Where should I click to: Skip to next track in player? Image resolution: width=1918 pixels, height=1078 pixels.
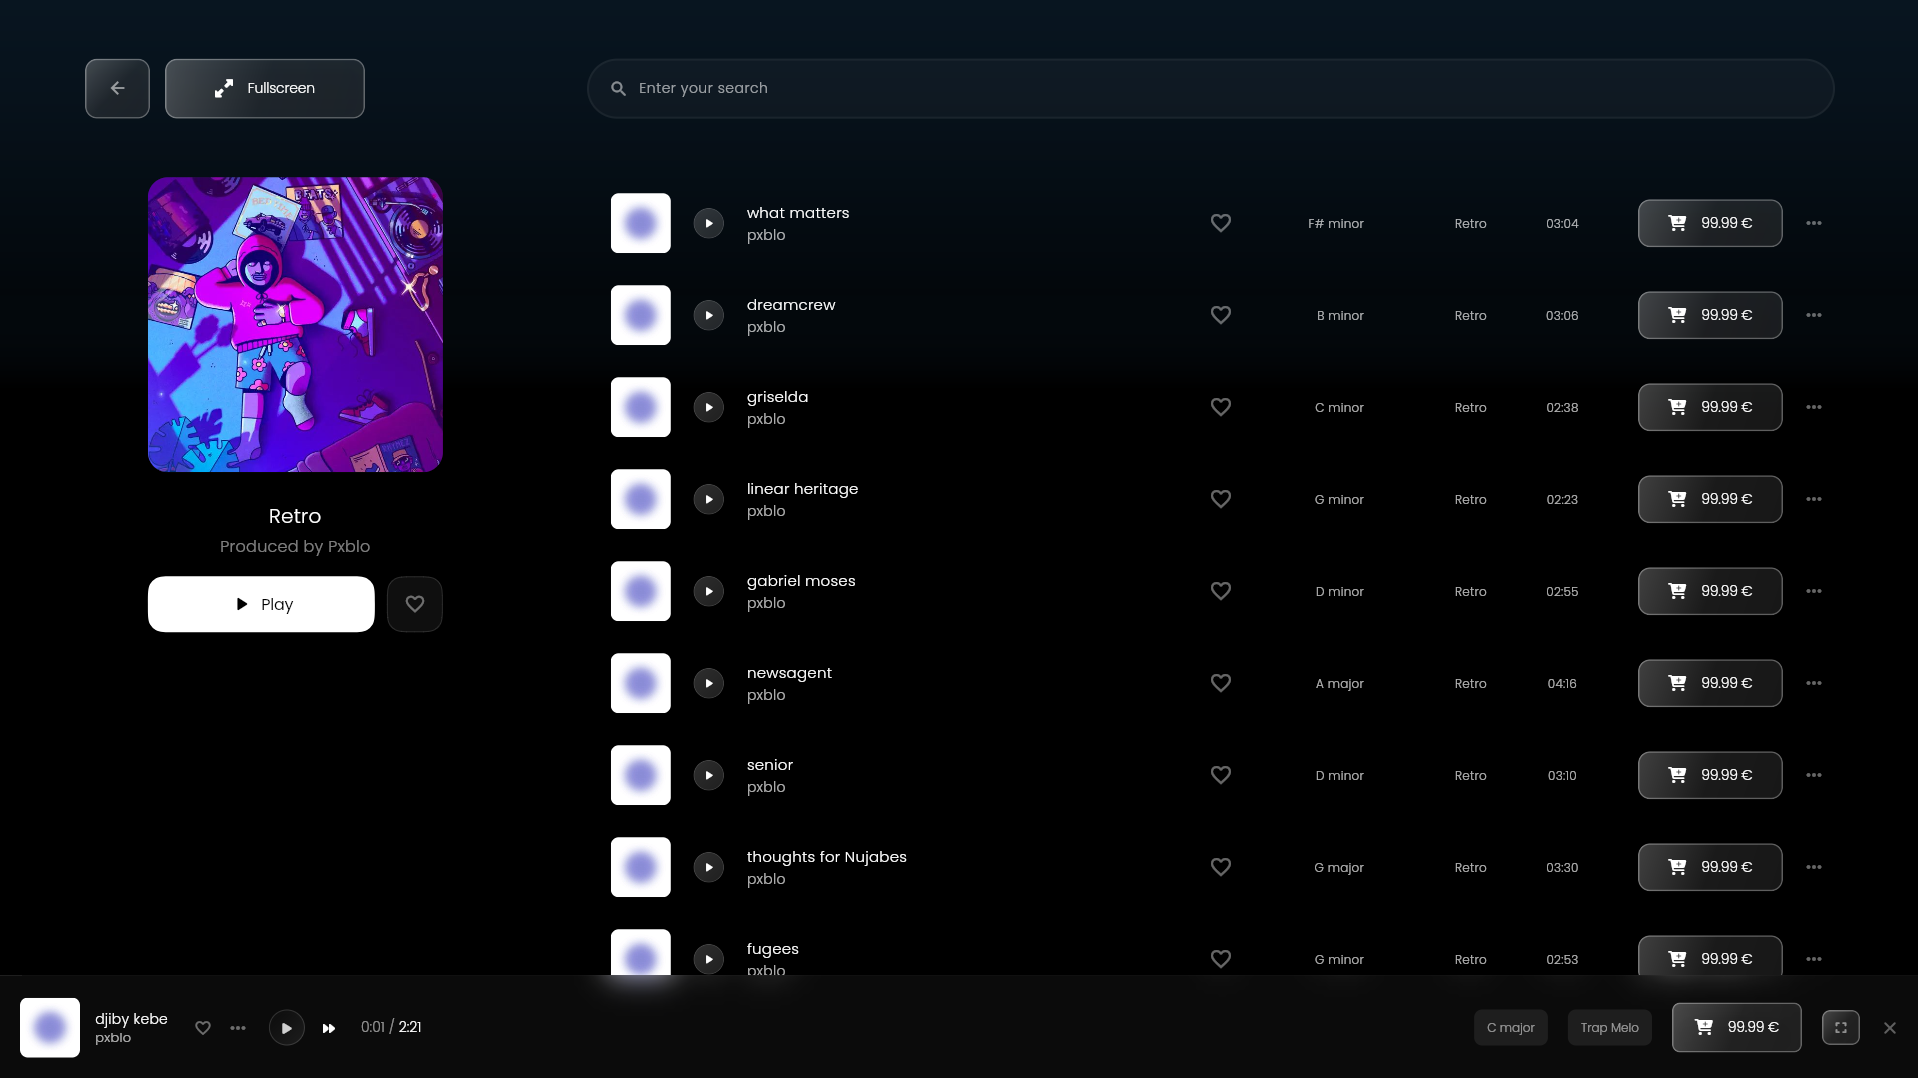[x=329, y=1028]
